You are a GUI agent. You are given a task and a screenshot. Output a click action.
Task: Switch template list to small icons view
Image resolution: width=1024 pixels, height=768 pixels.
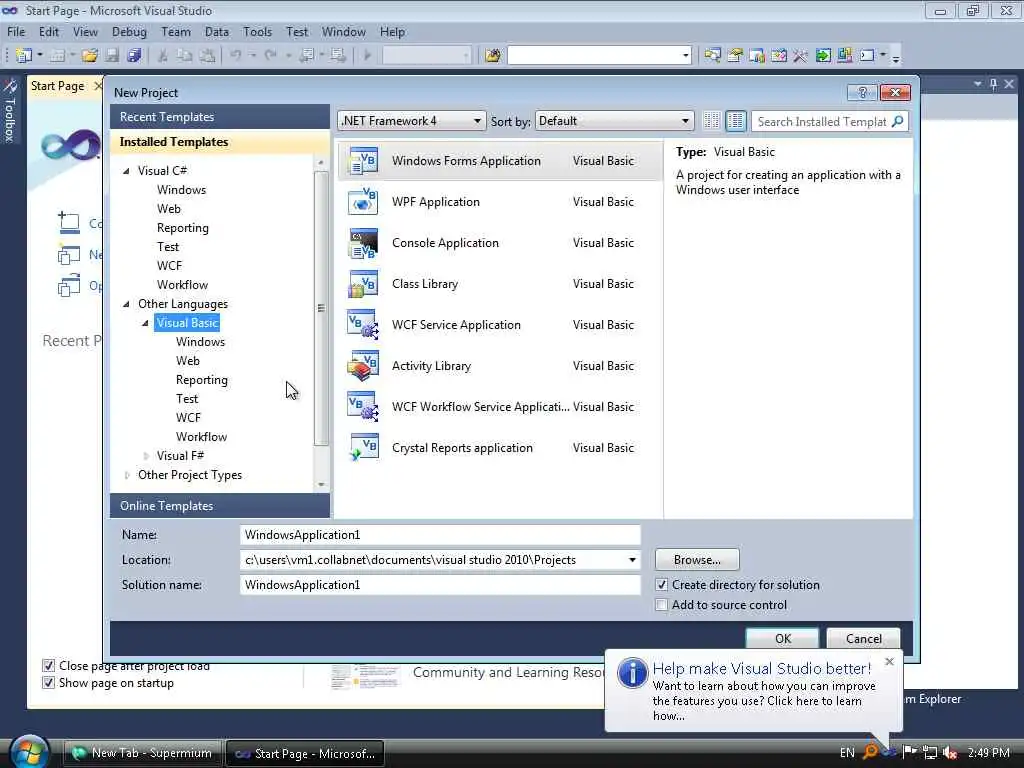(711, 121)
